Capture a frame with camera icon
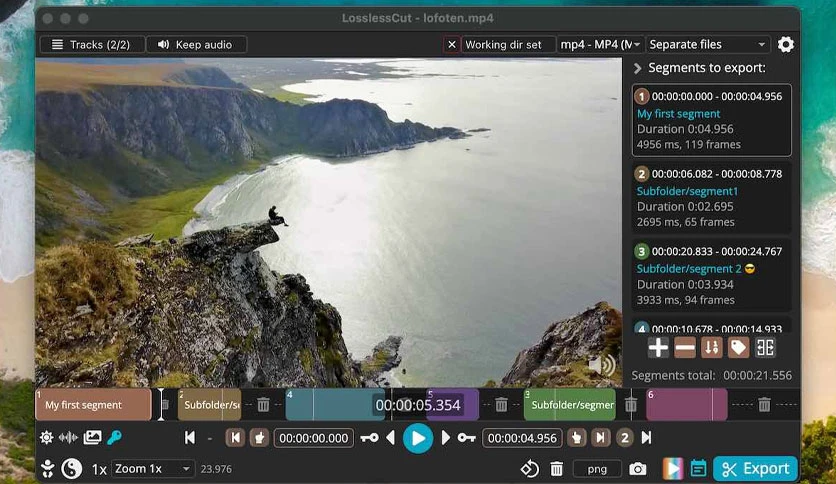This screenshot has height=484, width=836. point(637,469)
